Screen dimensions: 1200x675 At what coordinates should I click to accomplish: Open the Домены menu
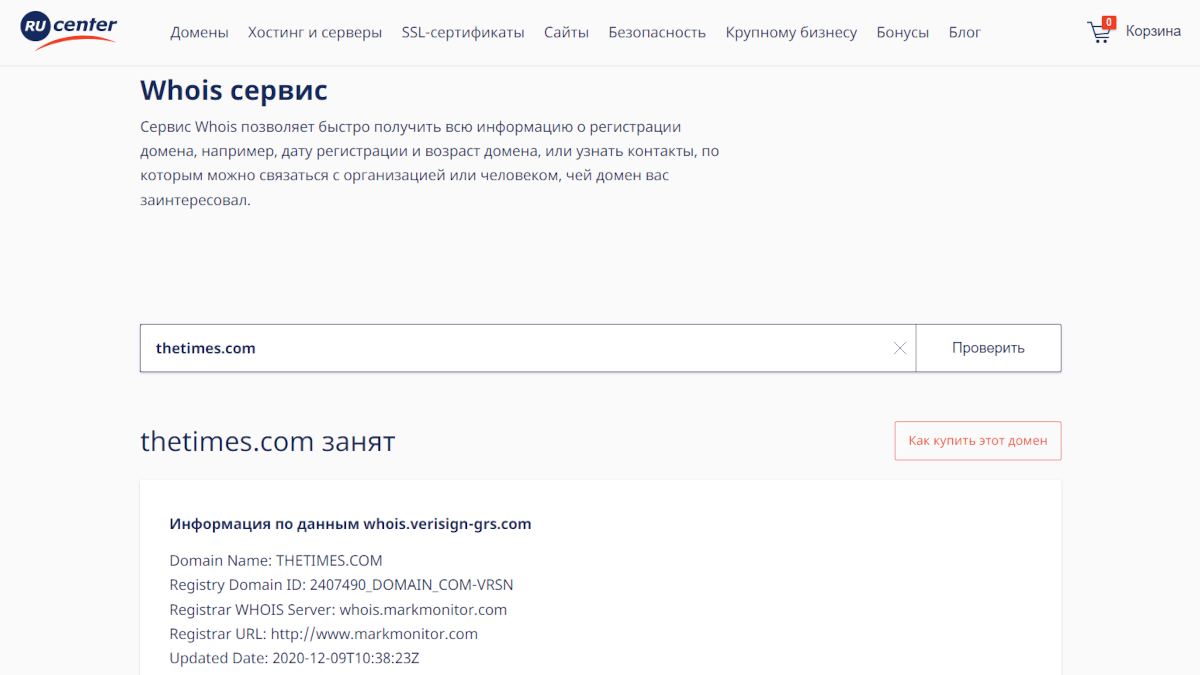199,32
